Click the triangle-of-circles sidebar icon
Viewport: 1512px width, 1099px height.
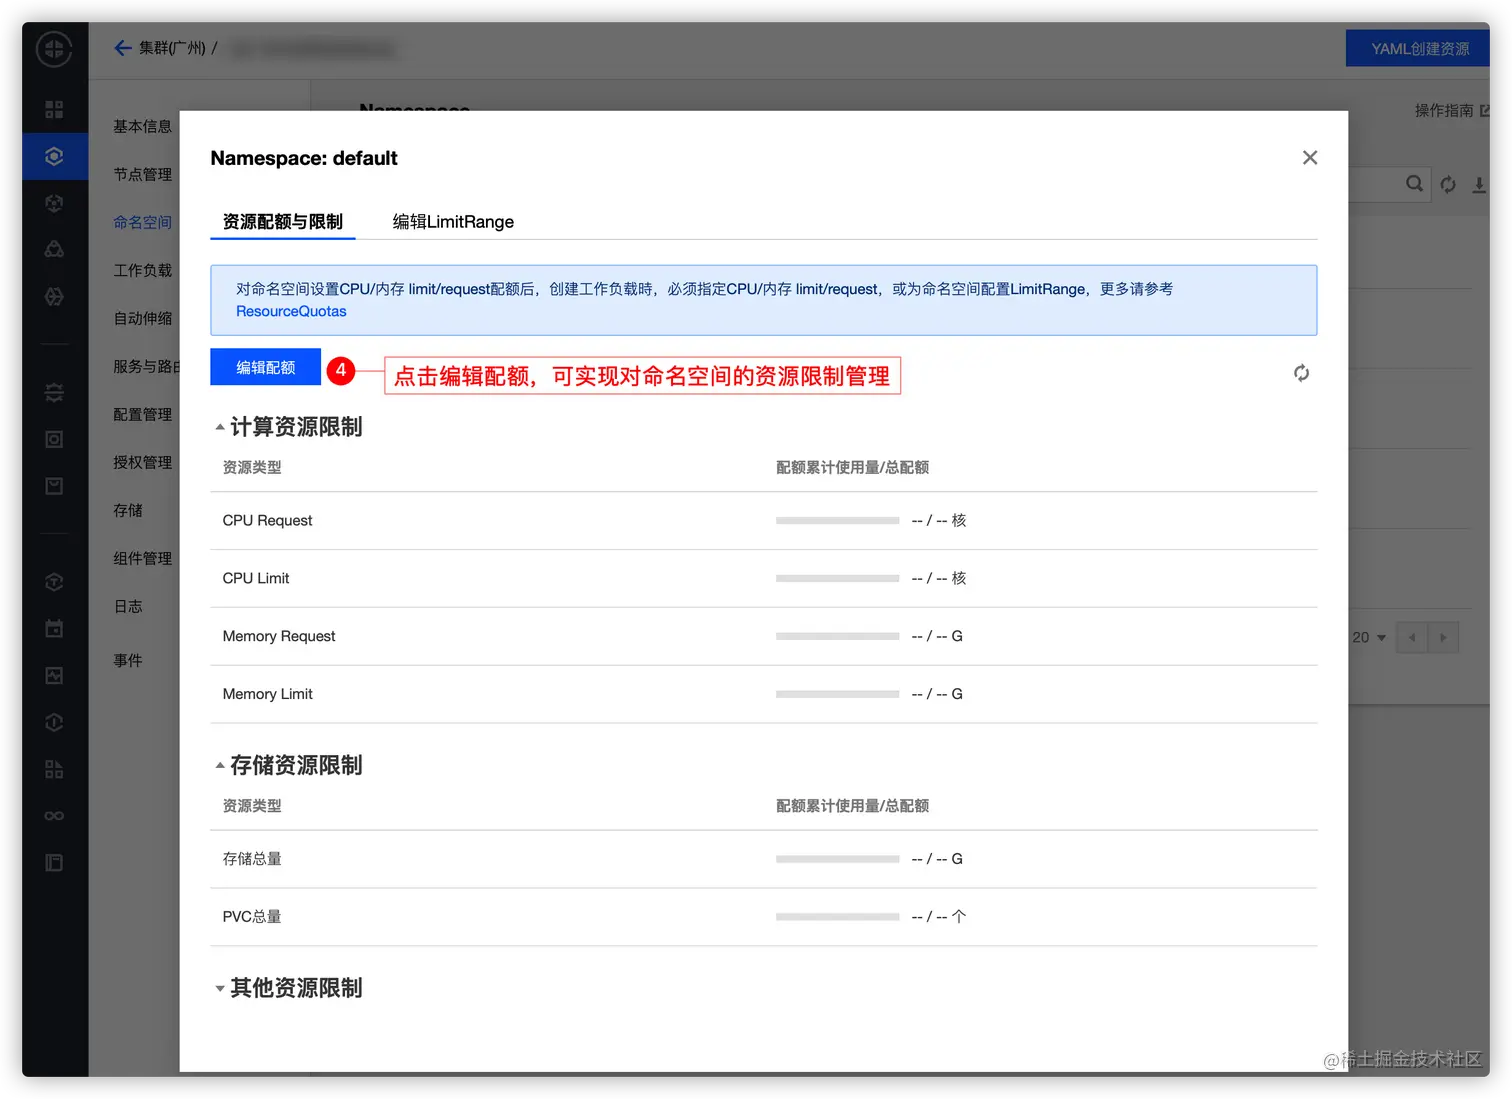click(x=54, y=249)
